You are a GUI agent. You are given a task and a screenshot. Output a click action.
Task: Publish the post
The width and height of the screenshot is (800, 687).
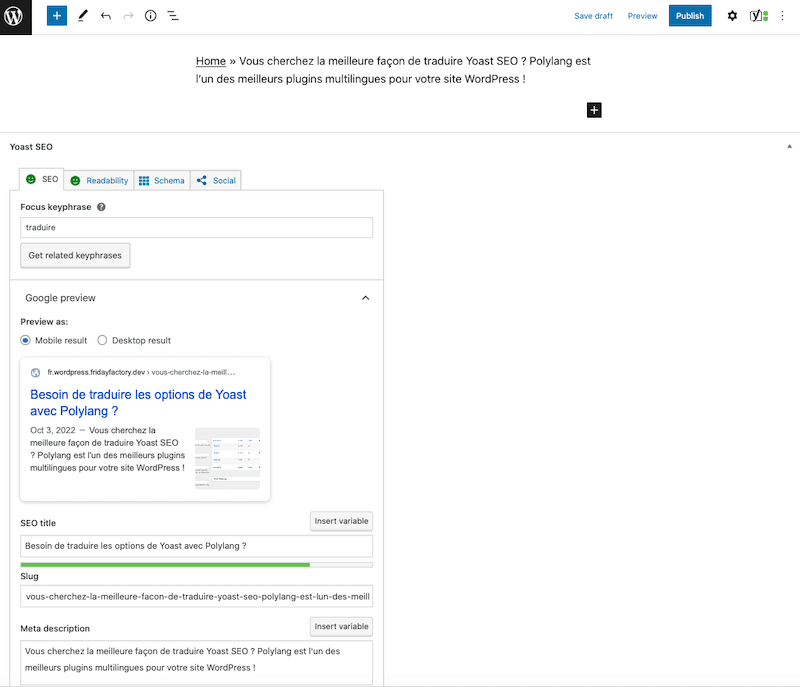click(x=690, y=16)
